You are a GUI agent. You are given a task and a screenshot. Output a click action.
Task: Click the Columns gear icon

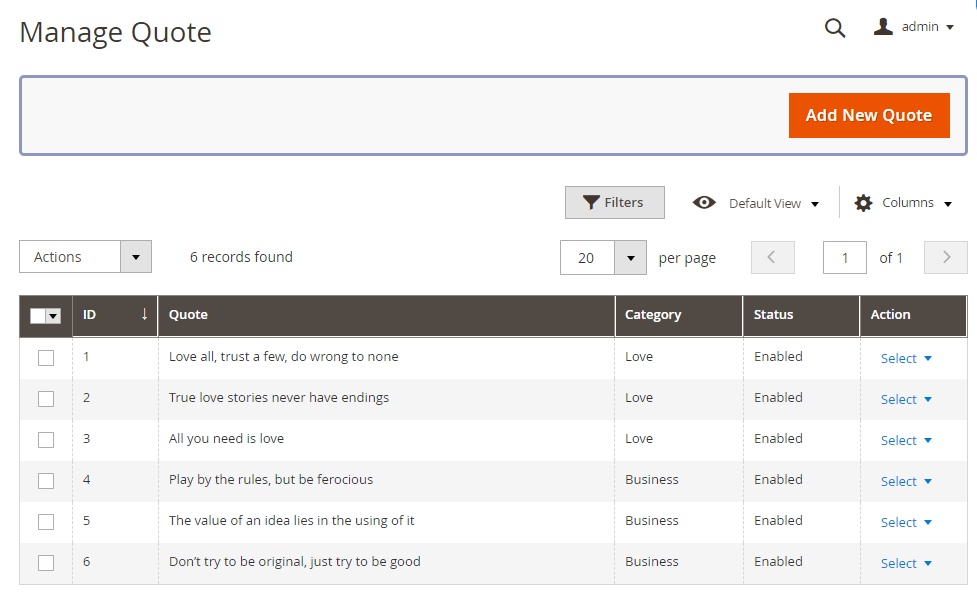[863, 203]
